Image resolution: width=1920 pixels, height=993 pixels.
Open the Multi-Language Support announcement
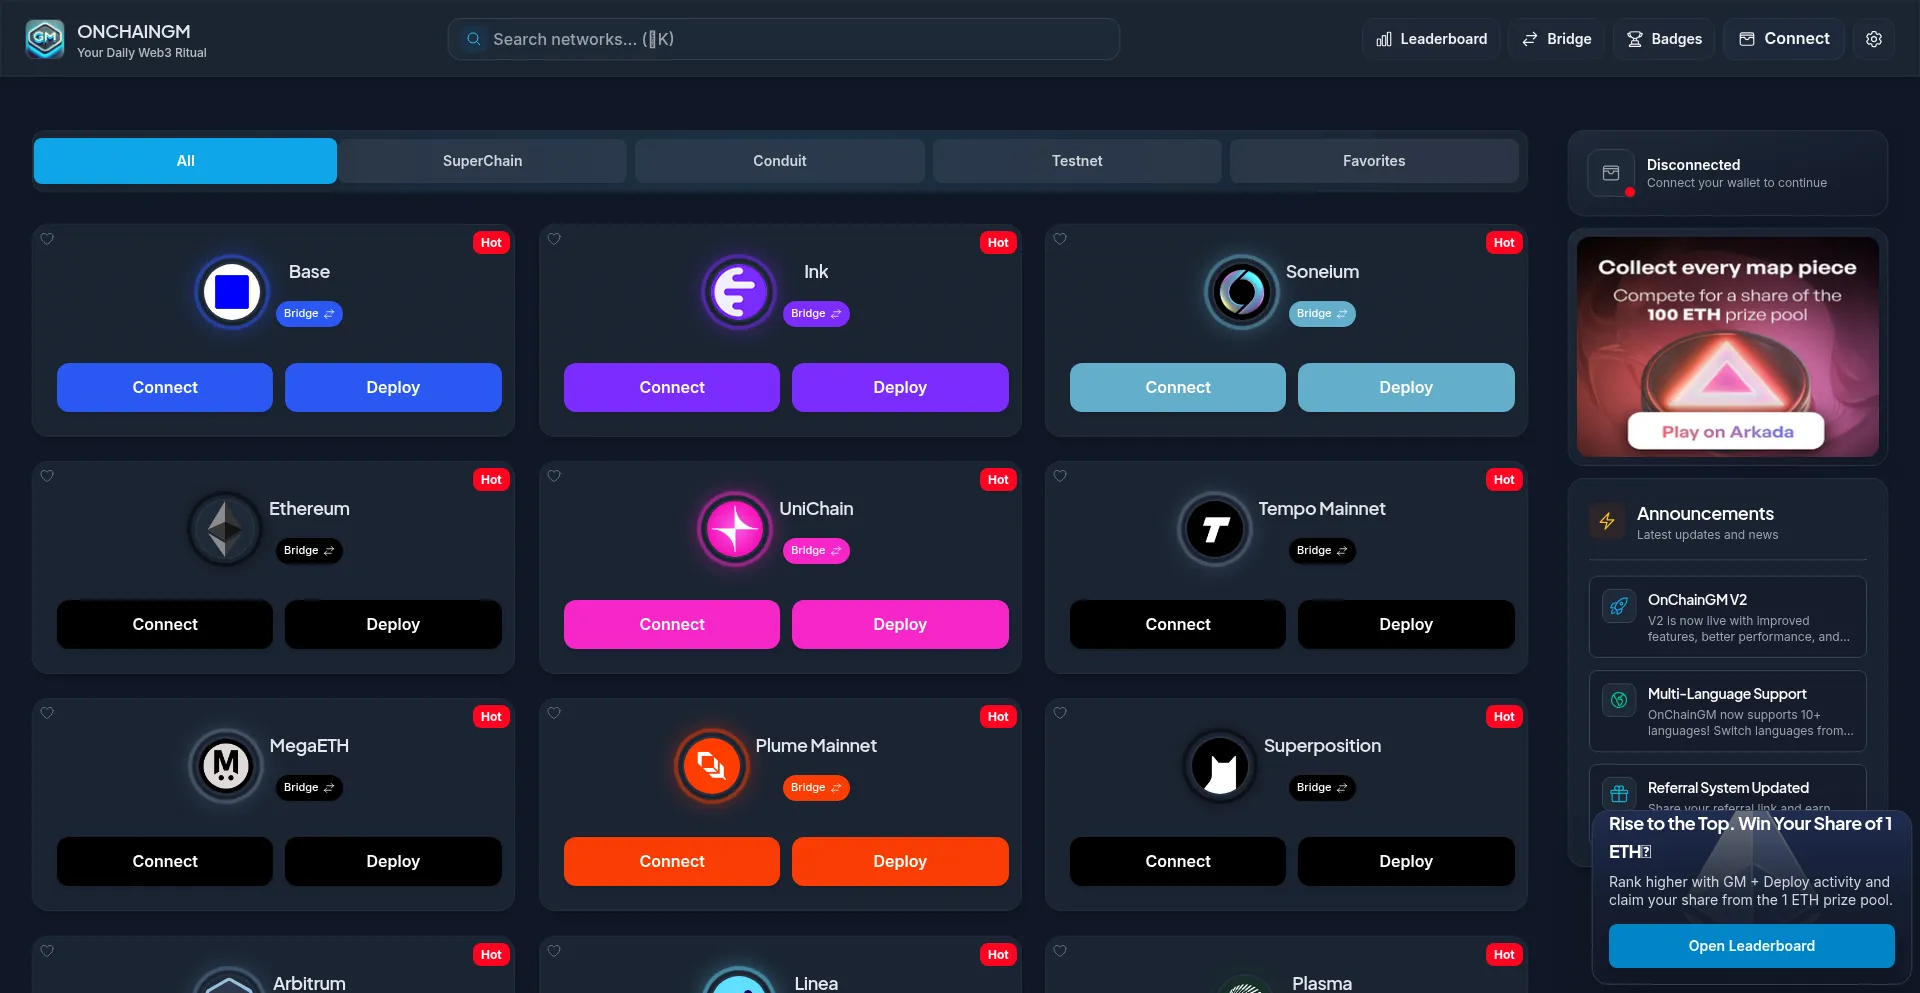point(1728,711)
